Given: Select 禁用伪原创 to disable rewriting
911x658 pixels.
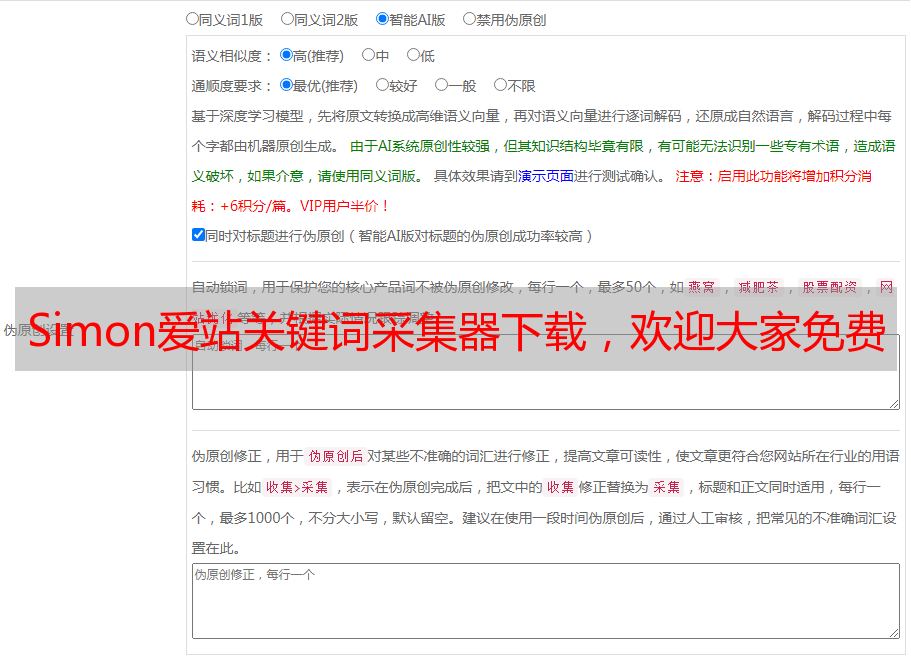Looking at the screenshot, I should [469, 19].
